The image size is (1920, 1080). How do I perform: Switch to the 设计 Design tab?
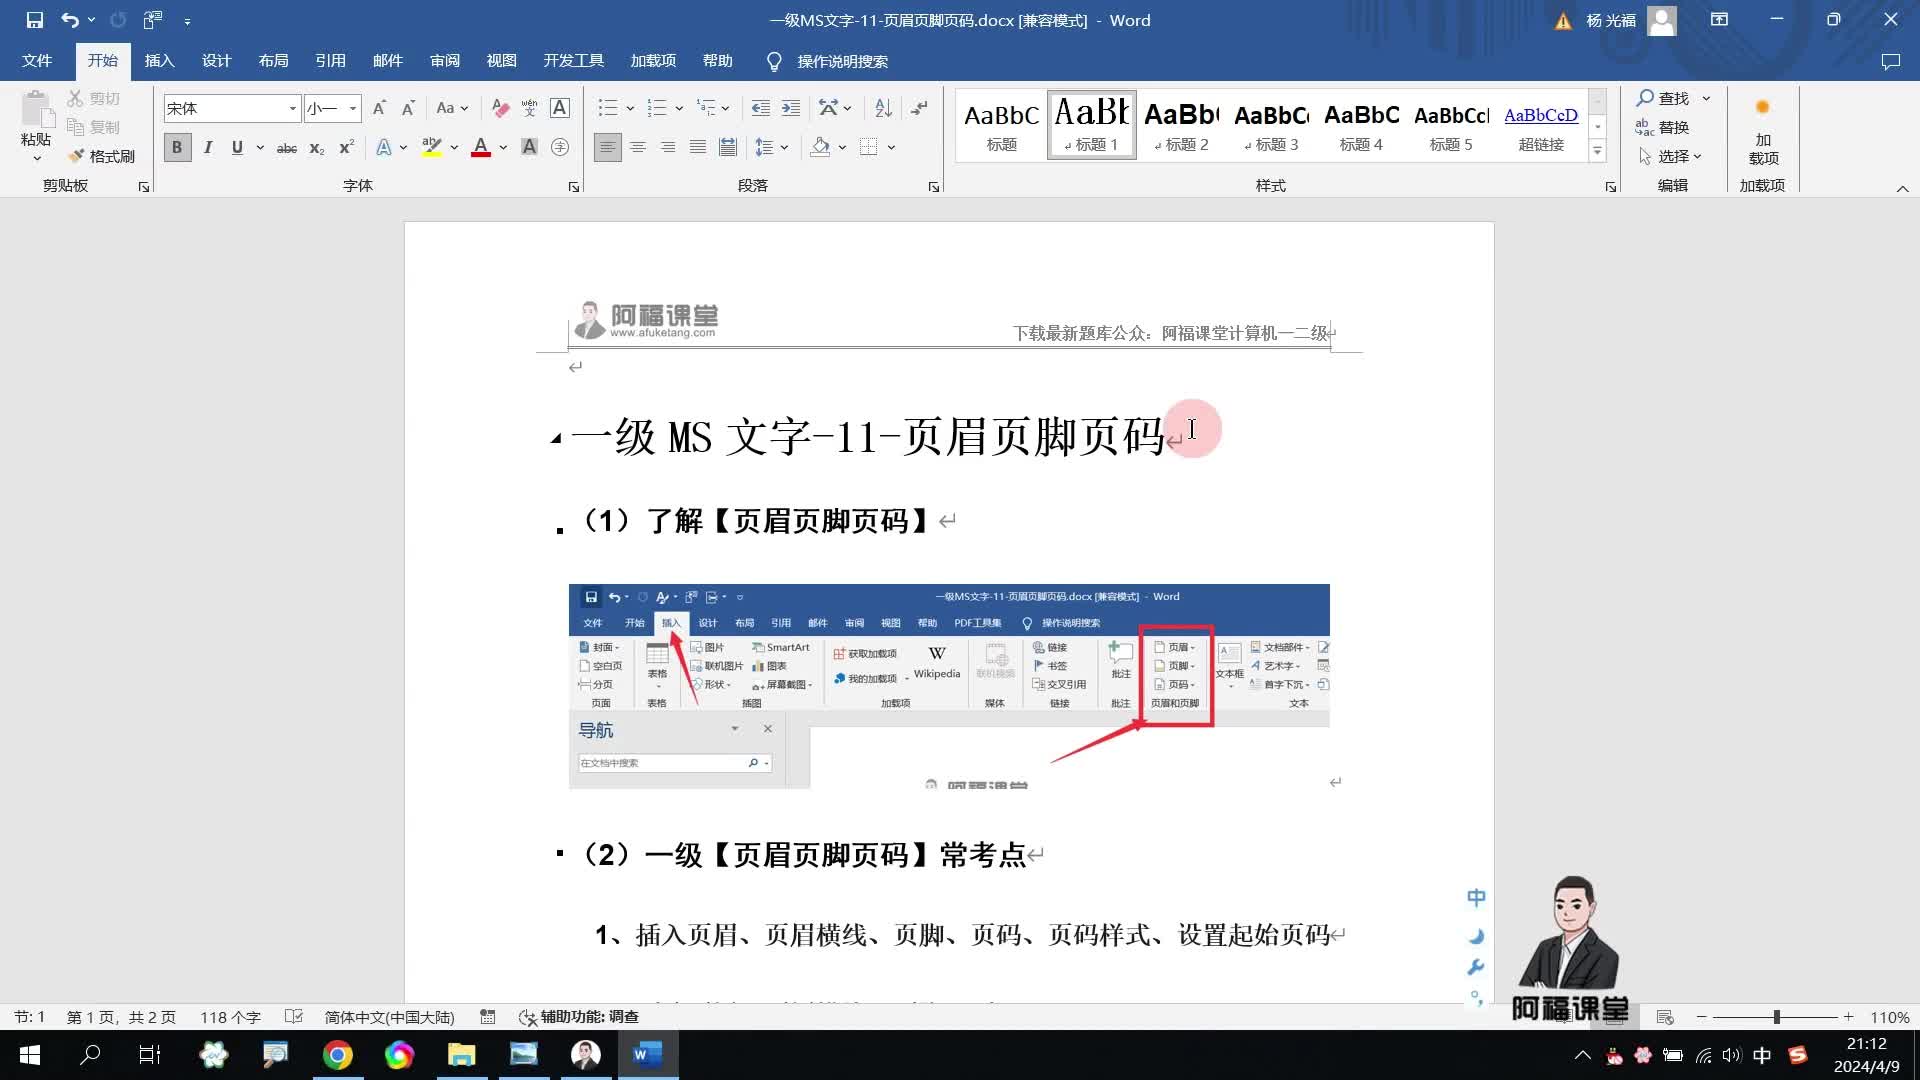[x=216, y=61]
